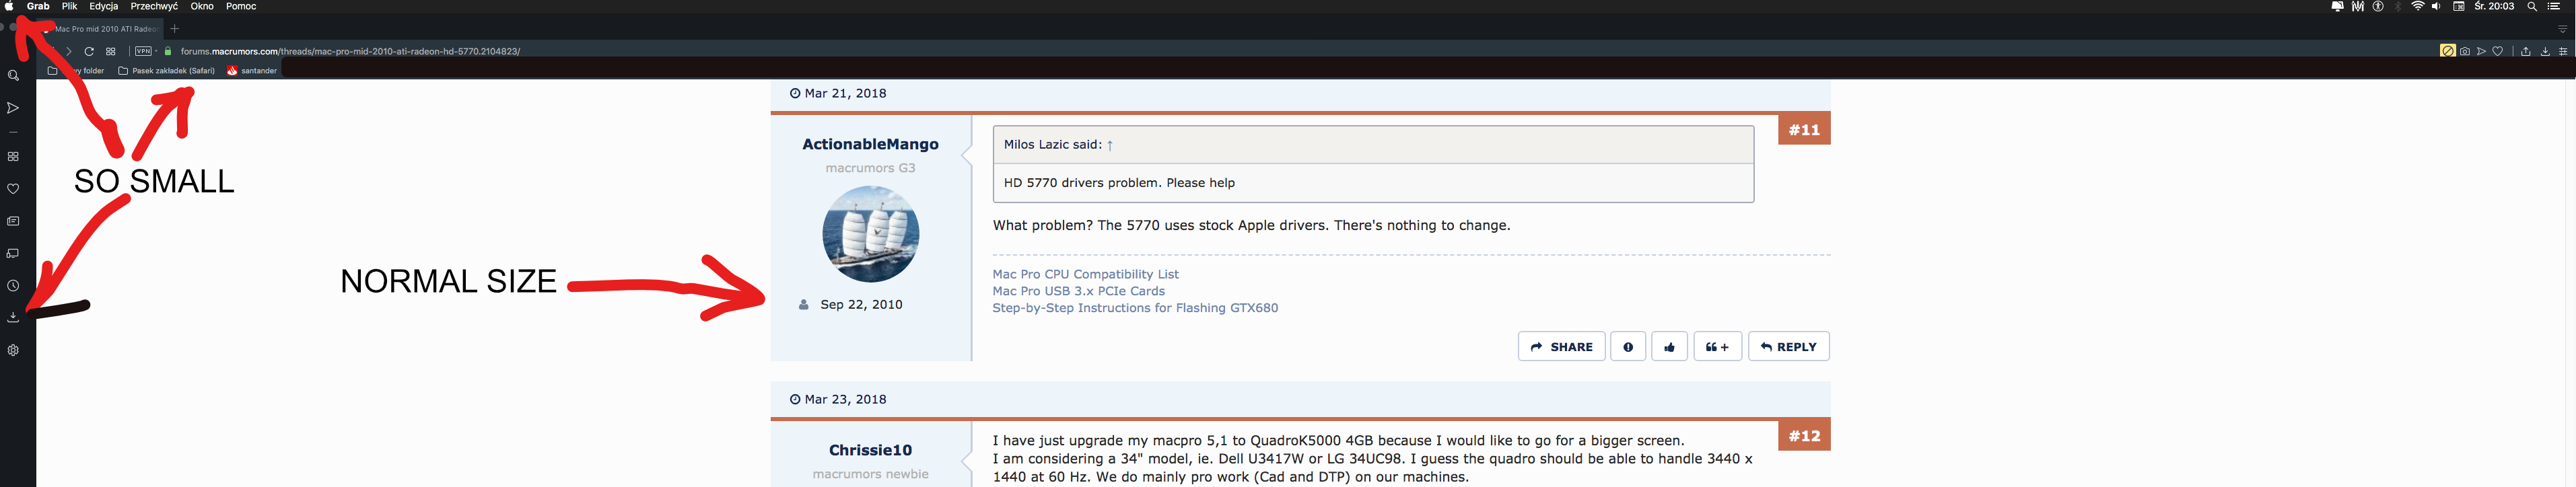Reload the page with the refresh icon

[x=89, y=51]
